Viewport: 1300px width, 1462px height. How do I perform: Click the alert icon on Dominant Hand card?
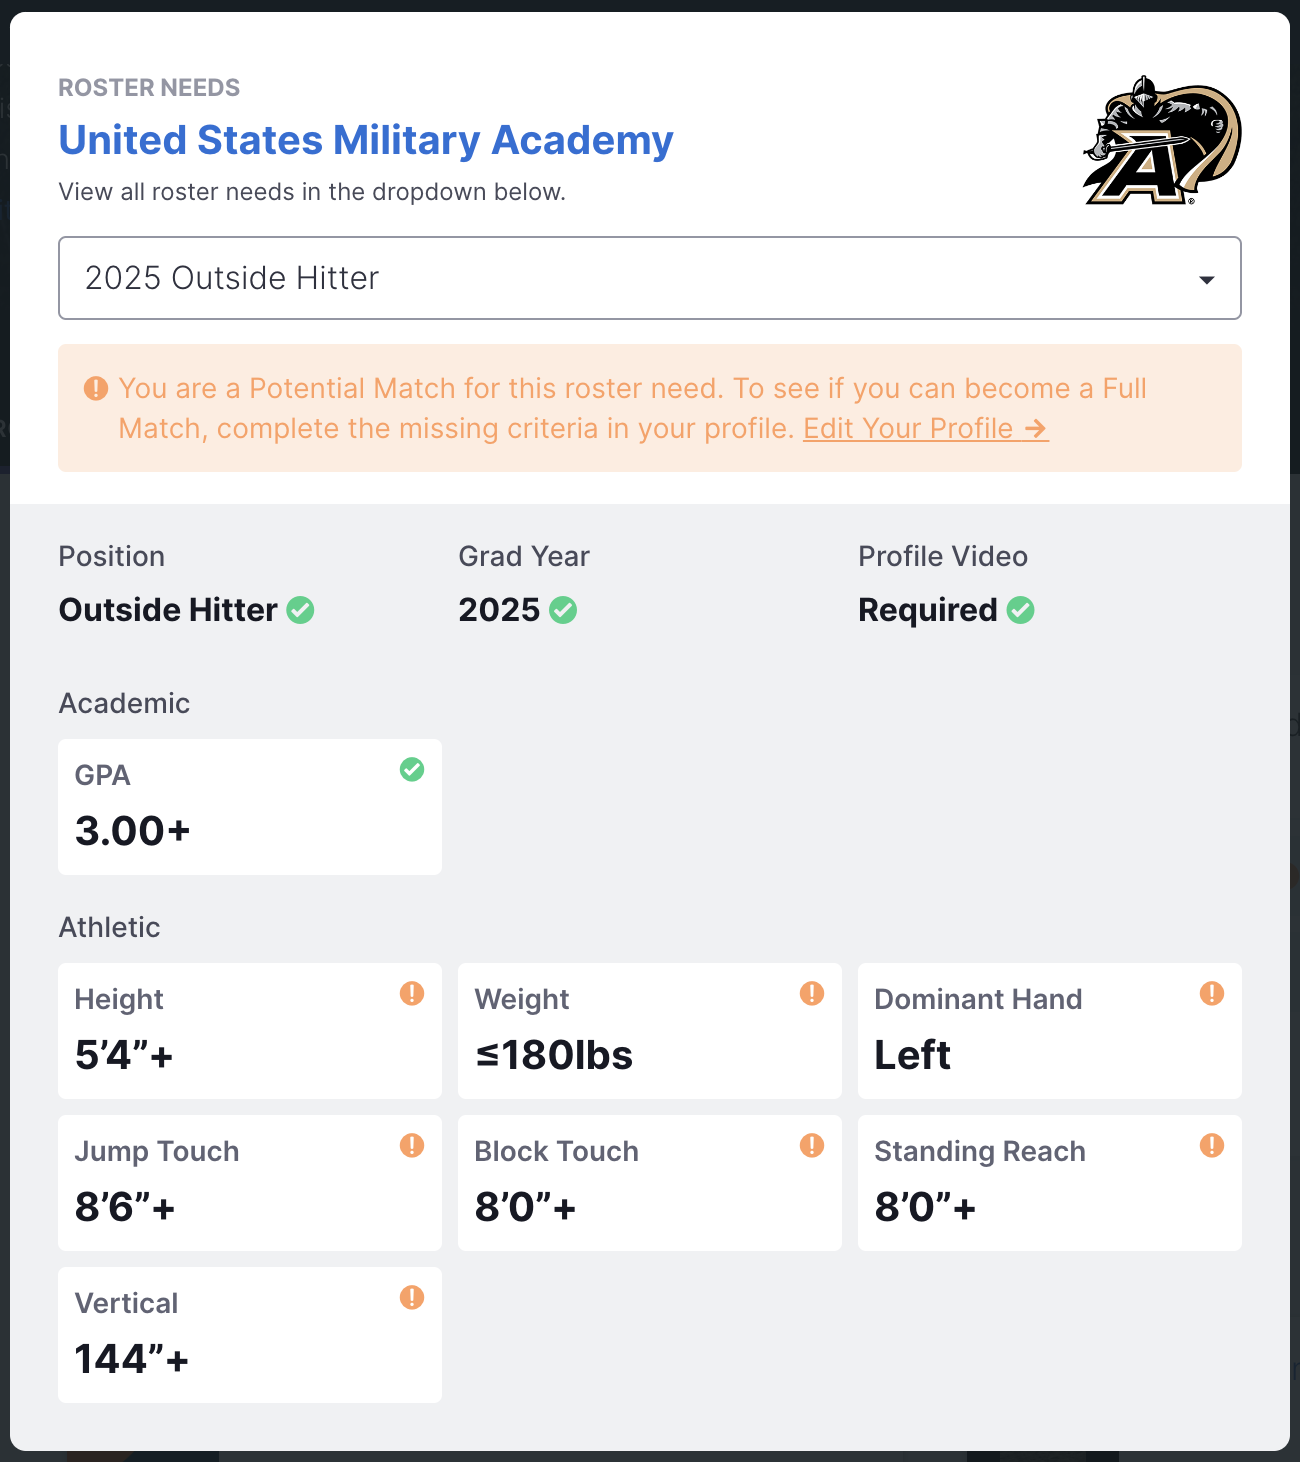pos(1212,993)
